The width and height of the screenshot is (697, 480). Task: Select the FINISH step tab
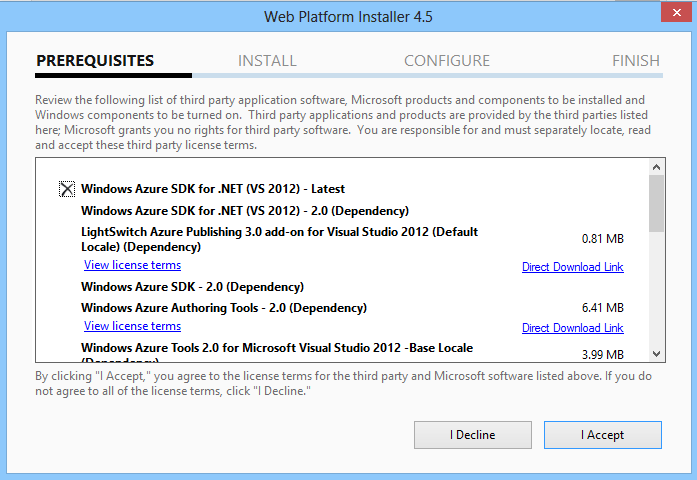636,60
